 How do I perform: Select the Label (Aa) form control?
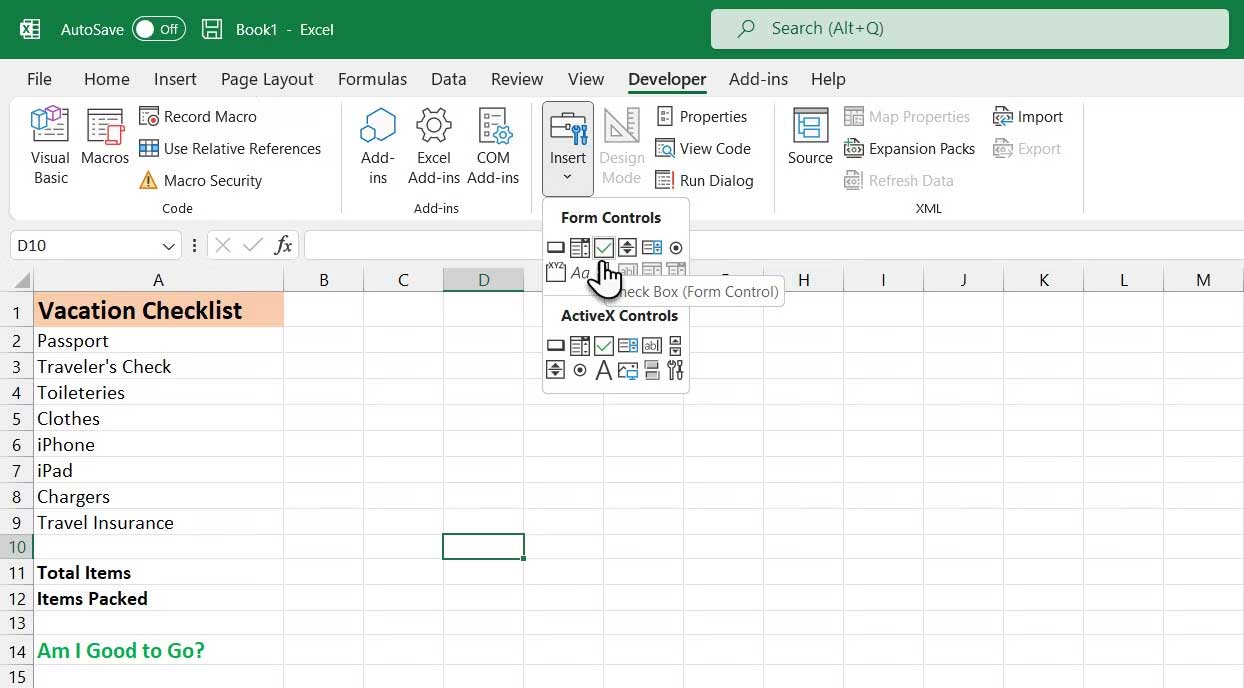(x=580, y=272)
